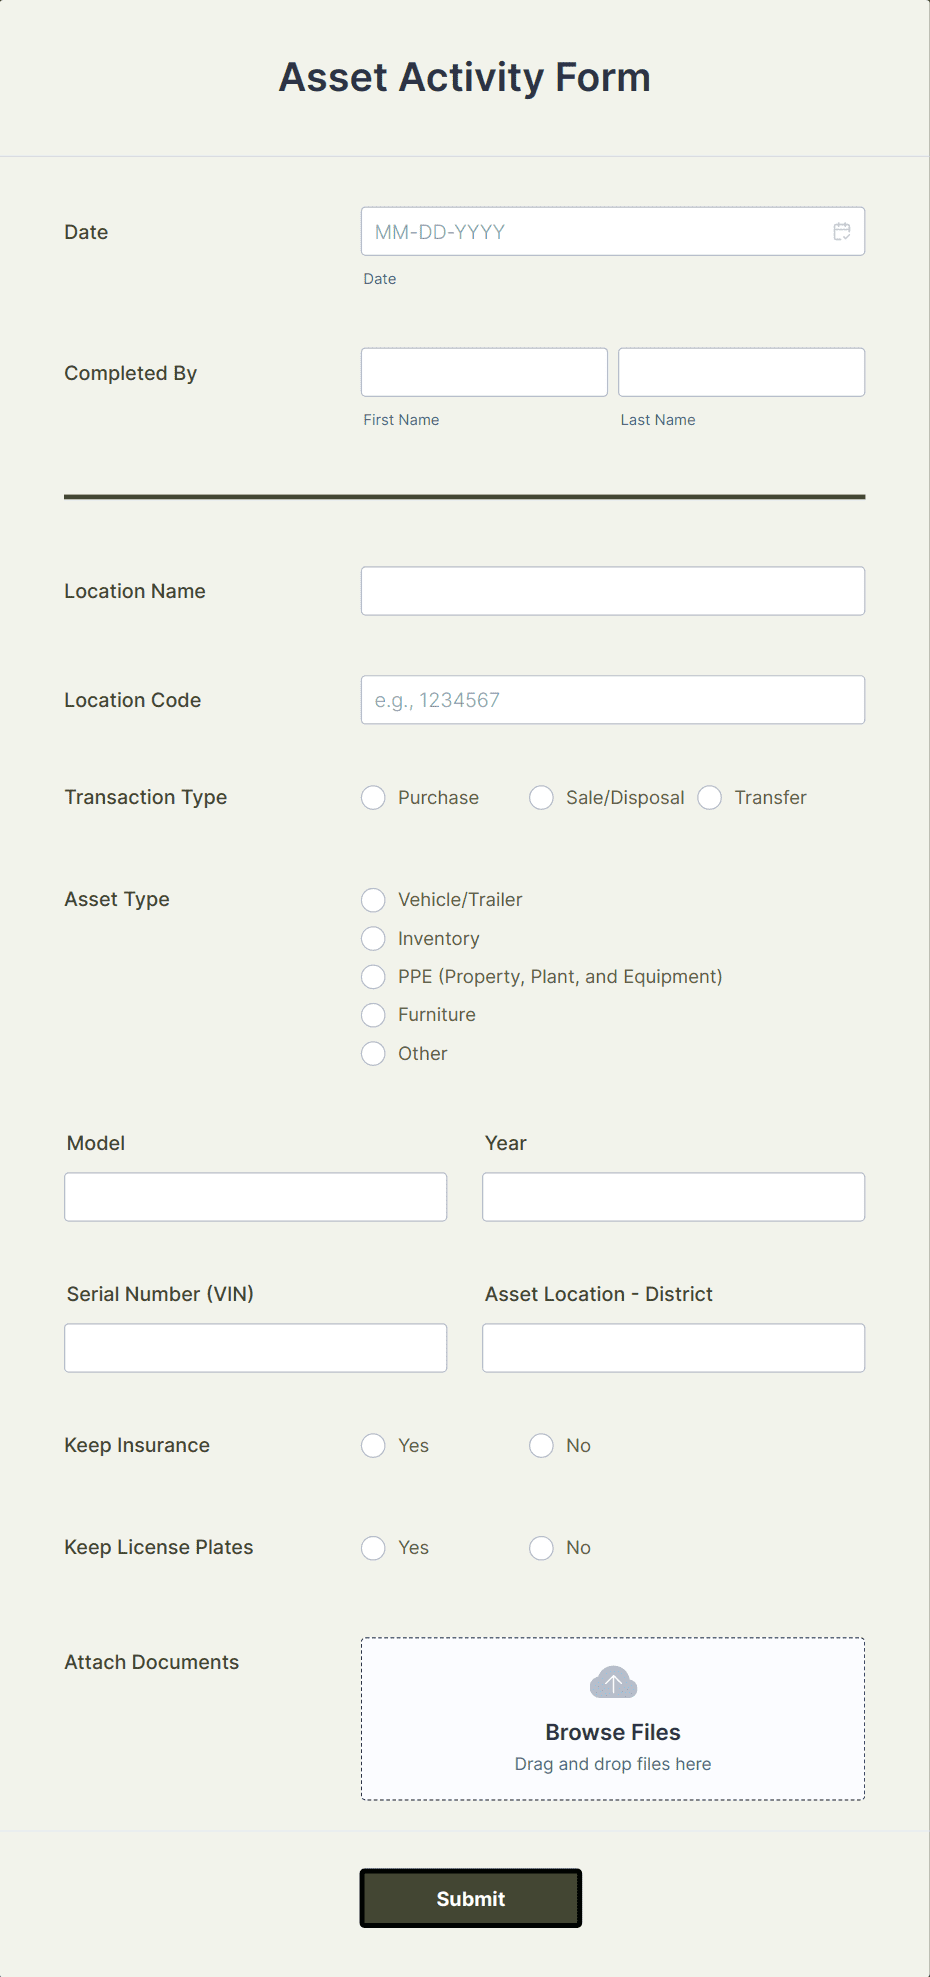Click the Location Name field

pos(613,591)
